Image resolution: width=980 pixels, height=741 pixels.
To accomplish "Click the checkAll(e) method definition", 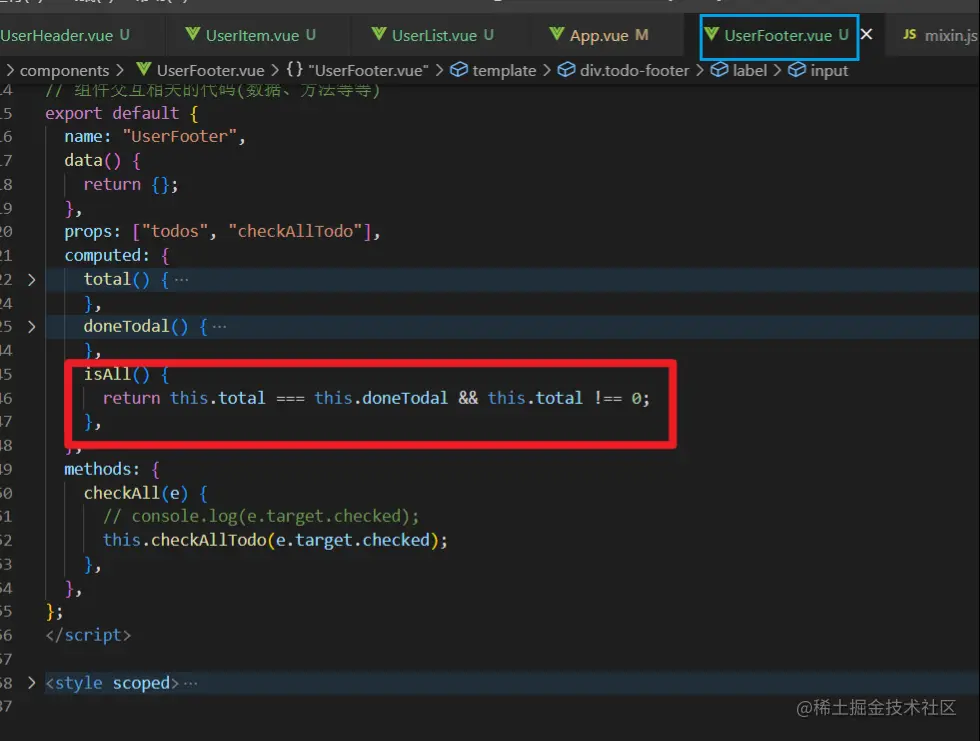I will click(136, 493).
